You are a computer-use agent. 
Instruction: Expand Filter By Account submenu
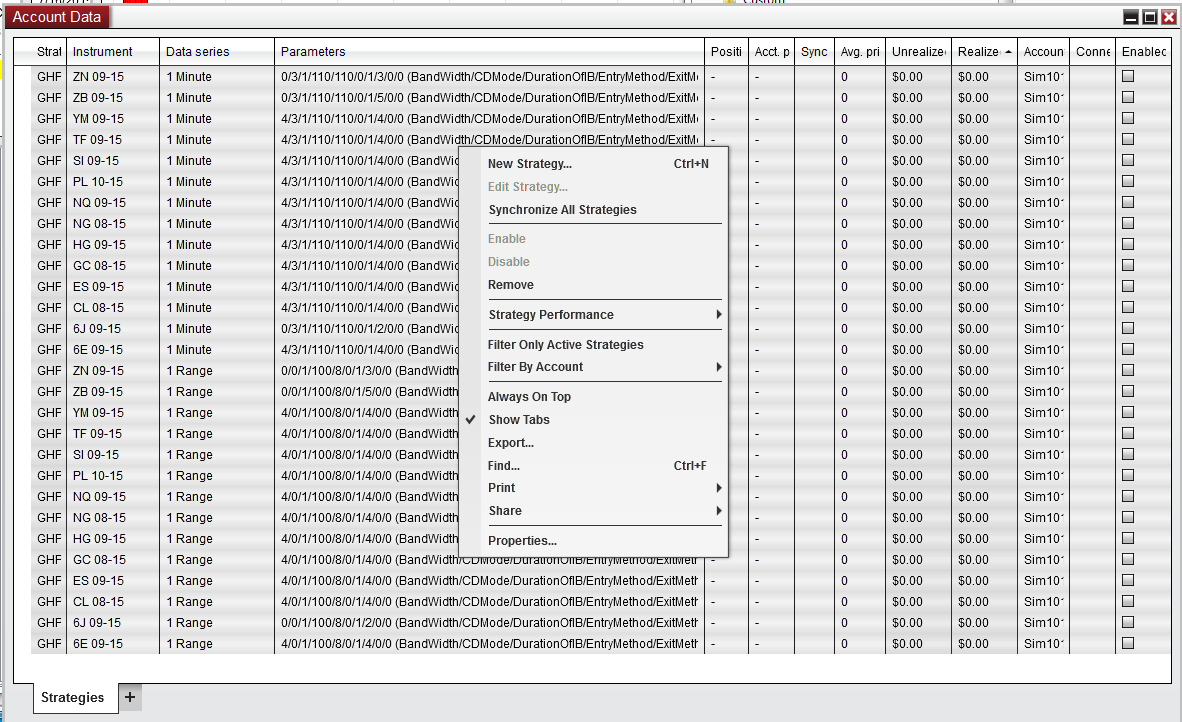(593, 367)
